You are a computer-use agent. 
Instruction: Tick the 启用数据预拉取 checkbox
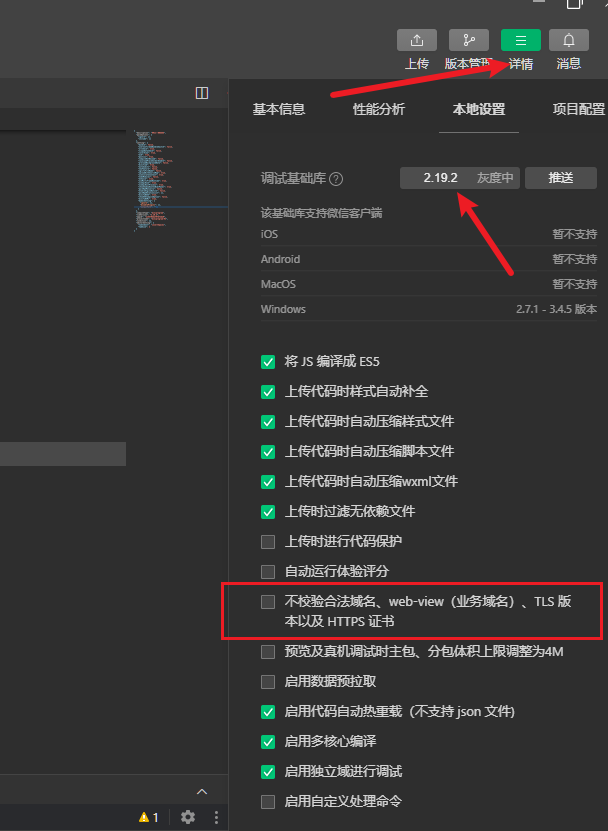[267, 681]
